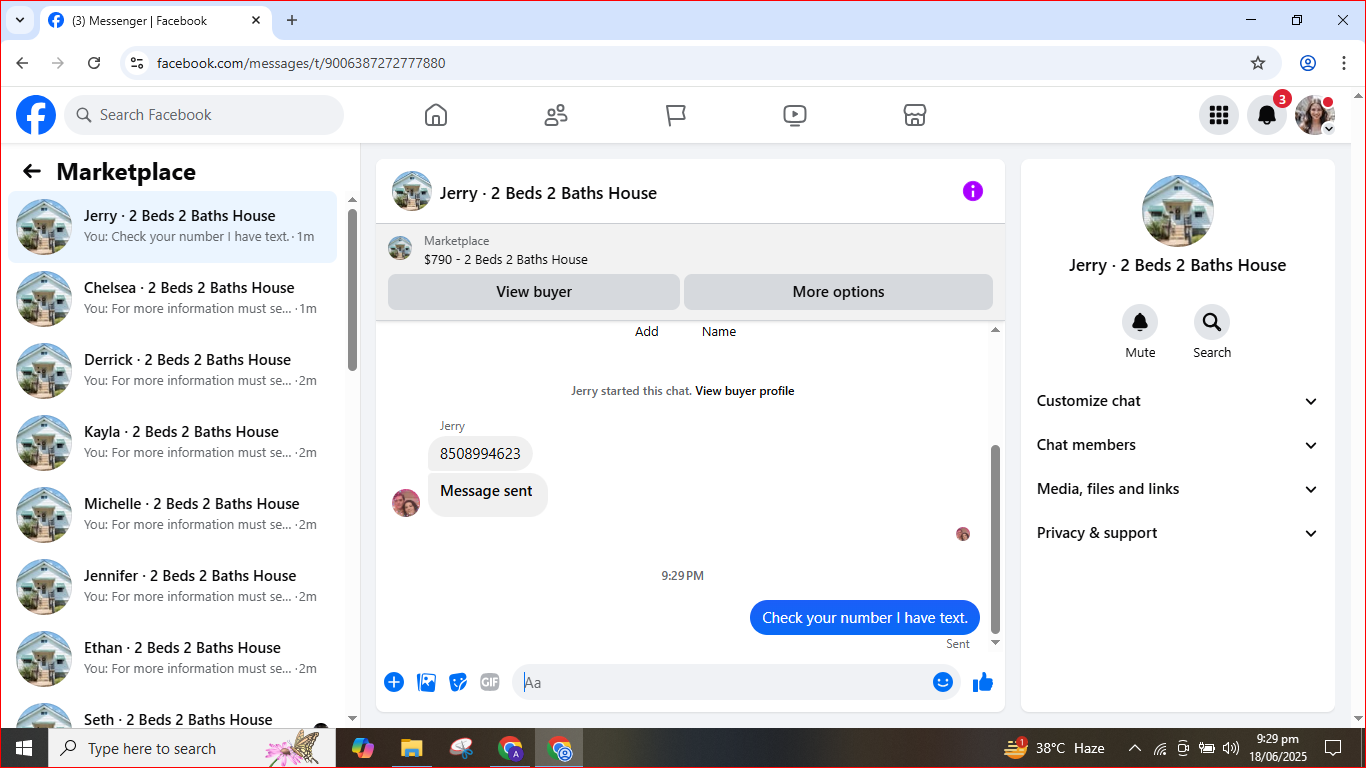Screen dimensions: 1366x768
Task: Click the back arrow next to Marketplace
Action: pos(32,171)
